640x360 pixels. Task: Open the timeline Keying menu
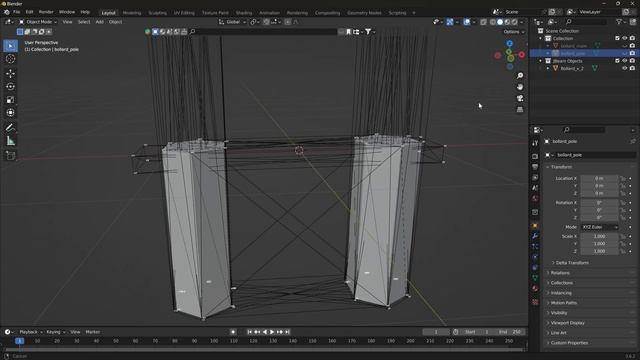click(x=56, y=332)
